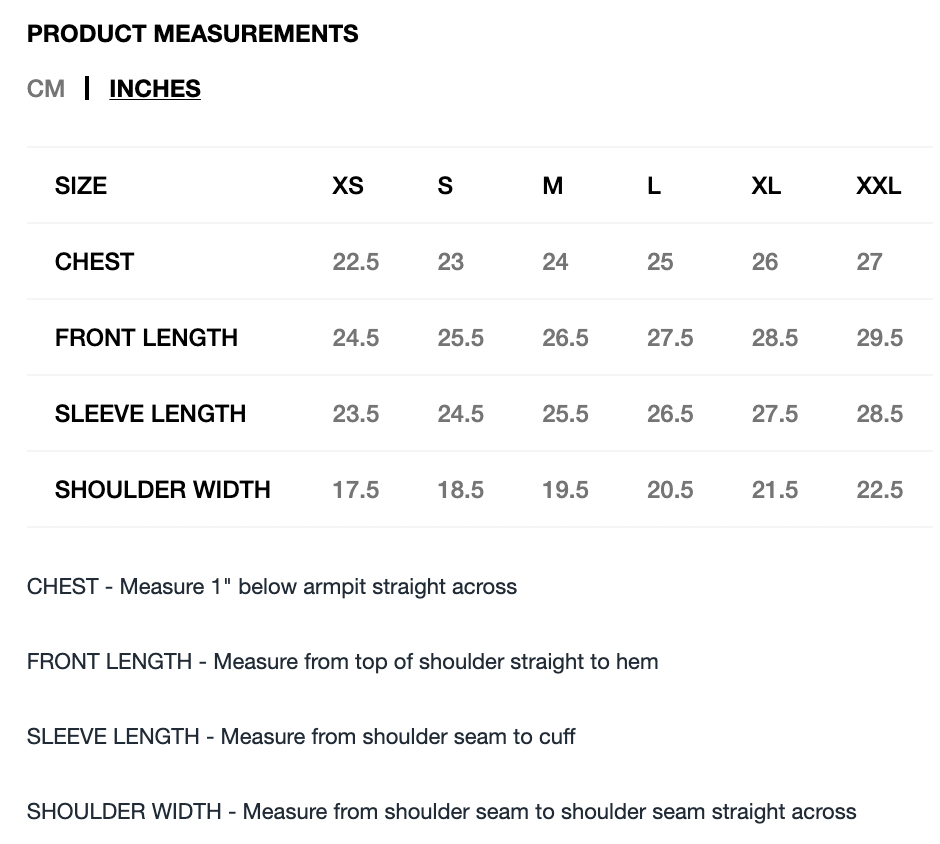Viewport: 940px width, 844px height.
Task: Click the SHOULDER WIDTH row label
Action: (163, 490)
